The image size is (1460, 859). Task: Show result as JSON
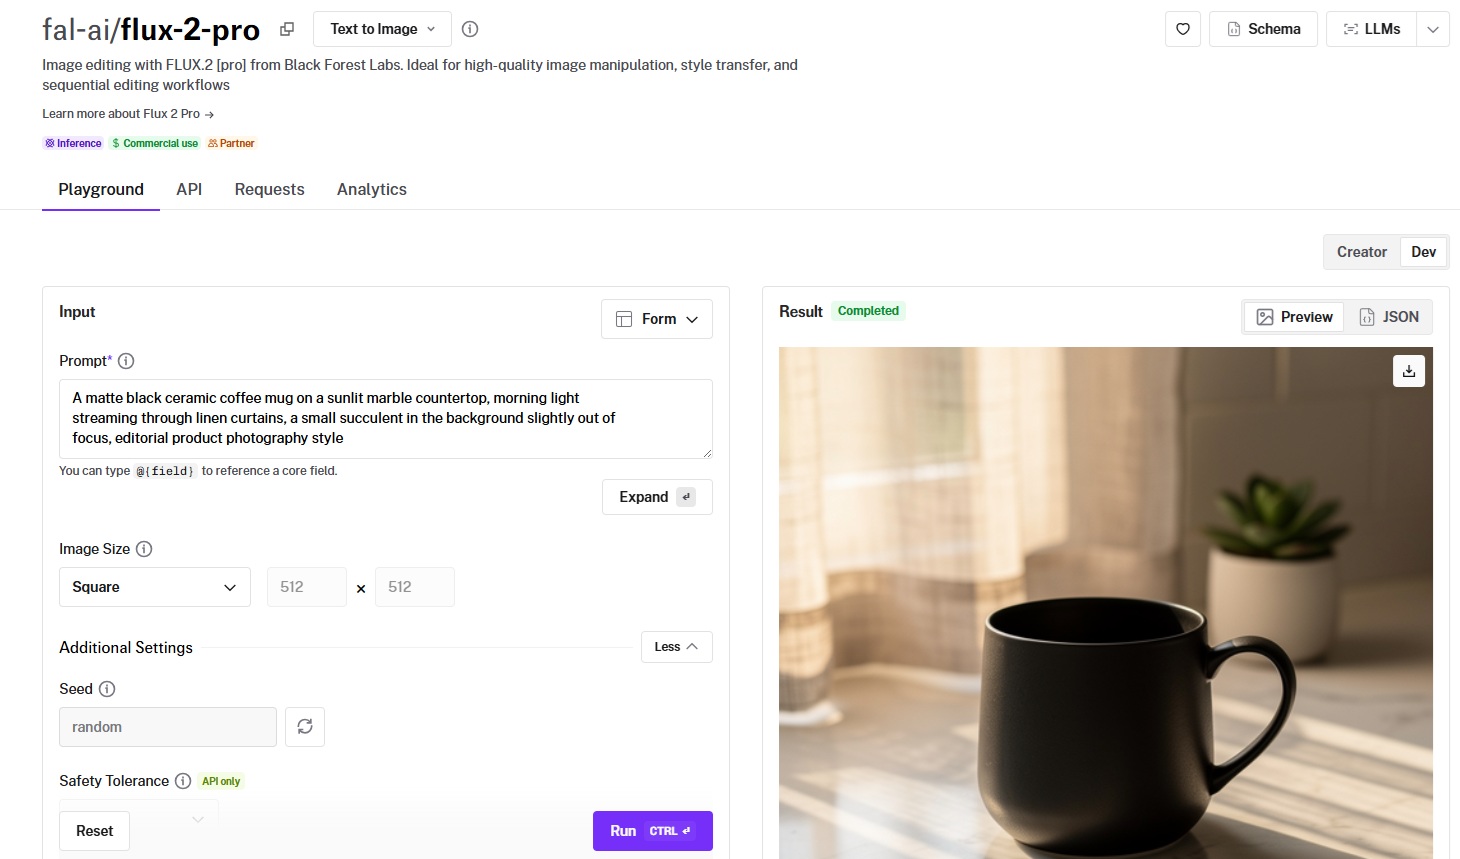tap(1389, 317)
